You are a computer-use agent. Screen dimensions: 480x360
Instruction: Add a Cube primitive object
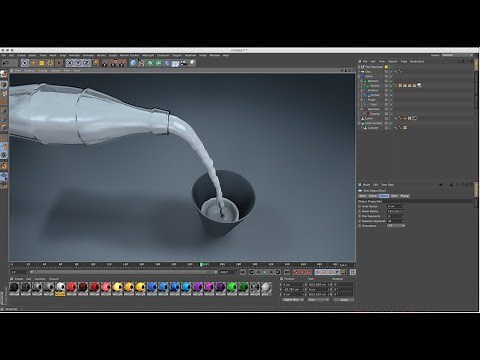133,63
